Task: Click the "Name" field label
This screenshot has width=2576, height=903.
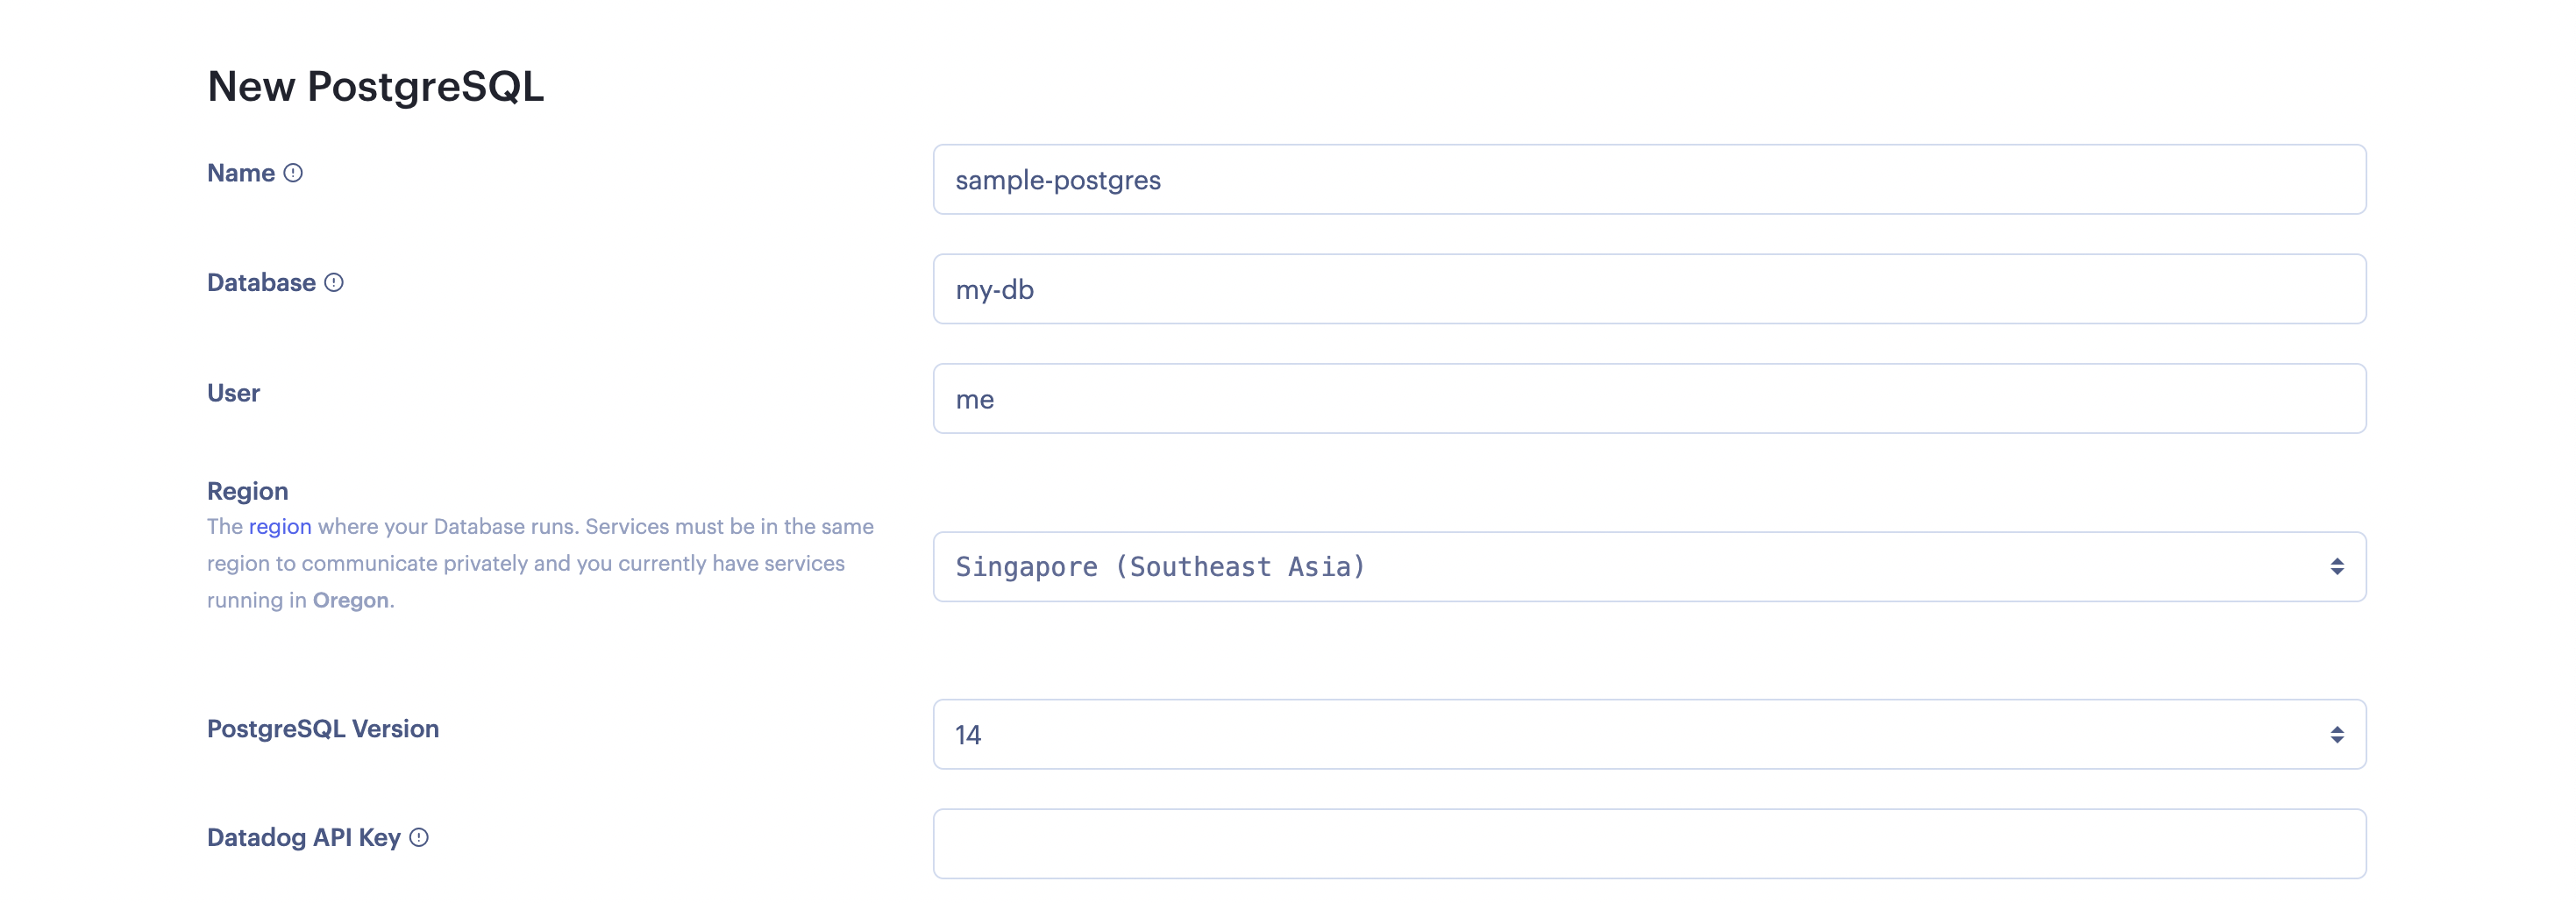Action: click(241, 173)
